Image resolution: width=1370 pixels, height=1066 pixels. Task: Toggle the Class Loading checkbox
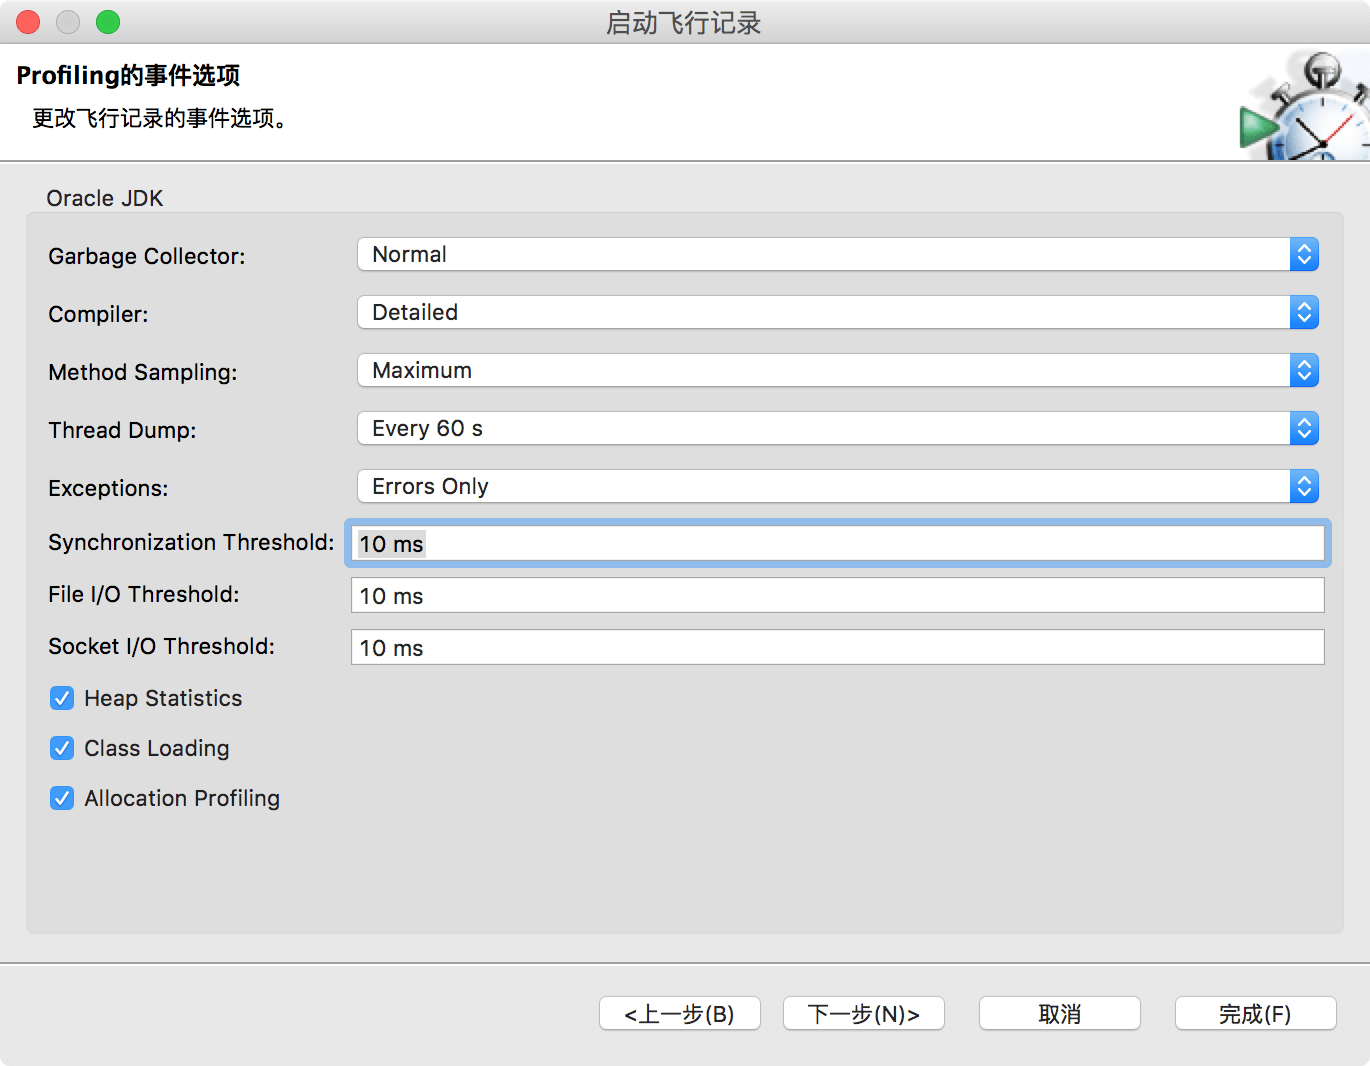(62, 749)
